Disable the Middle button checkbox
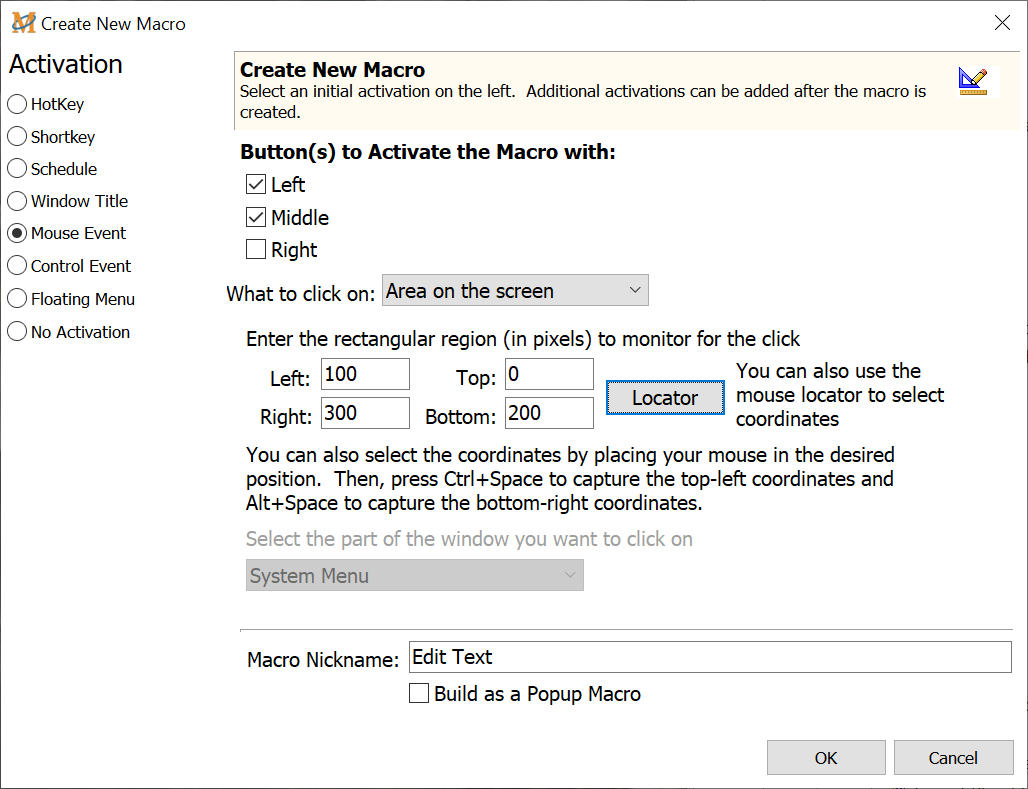1028x789 pixels. pos(256,218)
